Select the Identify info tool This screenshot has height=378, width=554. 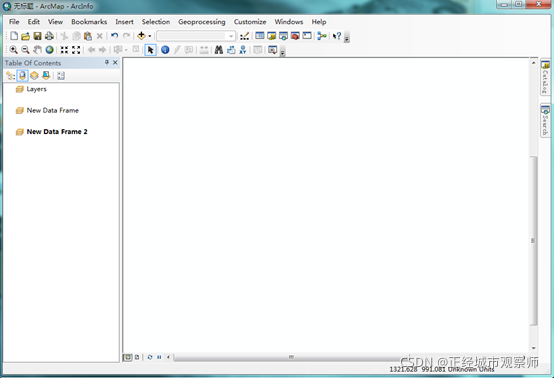[165, 50]
